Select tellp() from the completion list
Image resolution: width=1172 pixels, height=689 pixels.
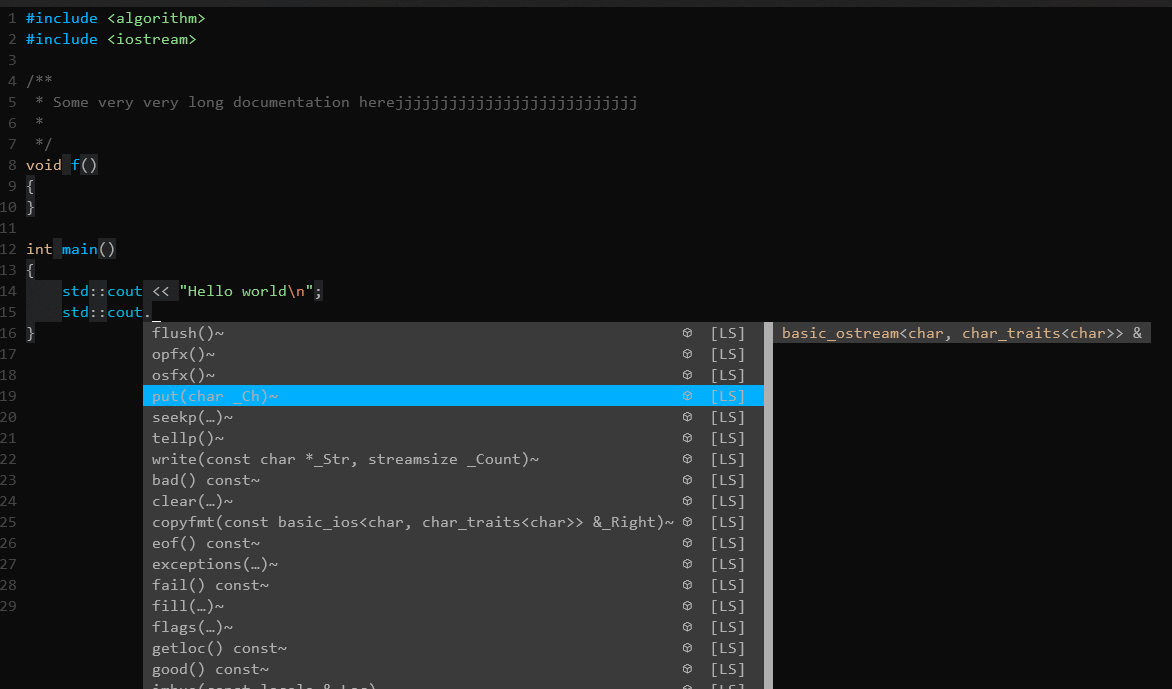click(x=188, y=438)
